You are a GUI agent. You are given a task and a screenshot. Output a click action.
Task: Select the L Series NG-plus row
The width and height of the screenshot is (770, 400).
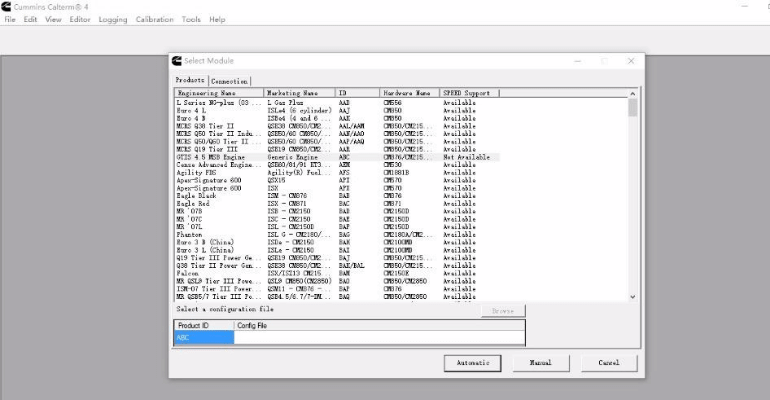point(337,103)
